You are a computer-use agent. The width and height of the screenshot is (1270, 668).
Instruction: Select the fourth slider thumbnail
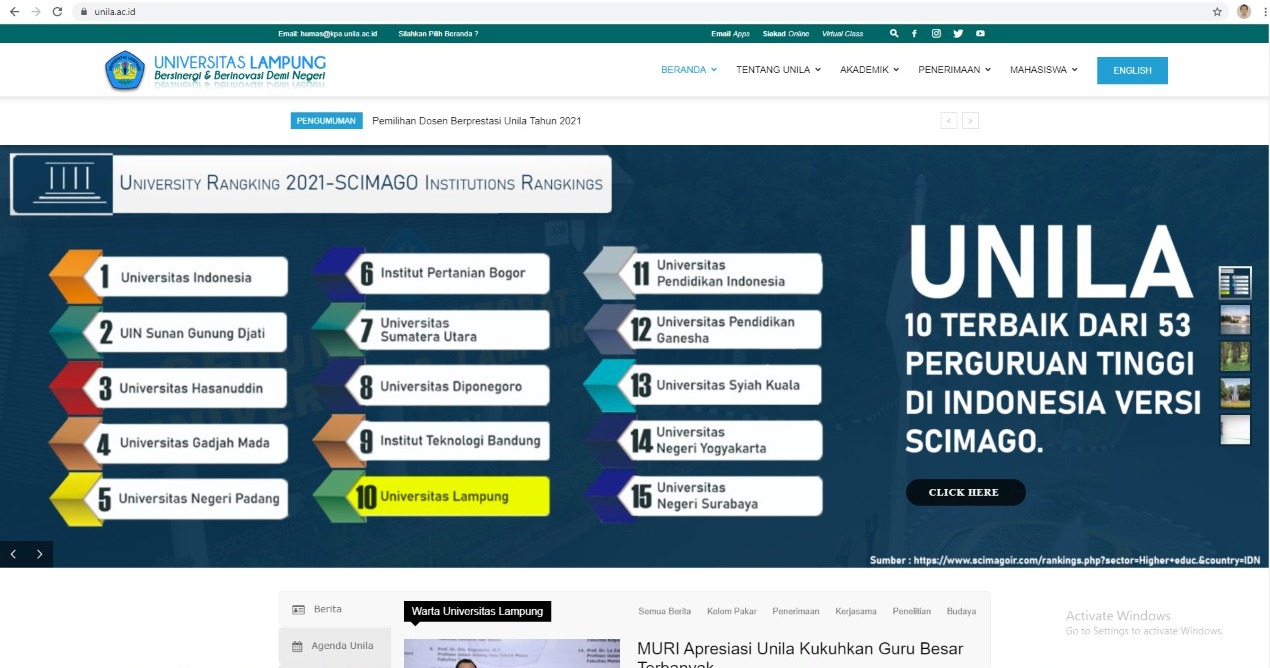pyautogui.click(x=1235, y=393)
